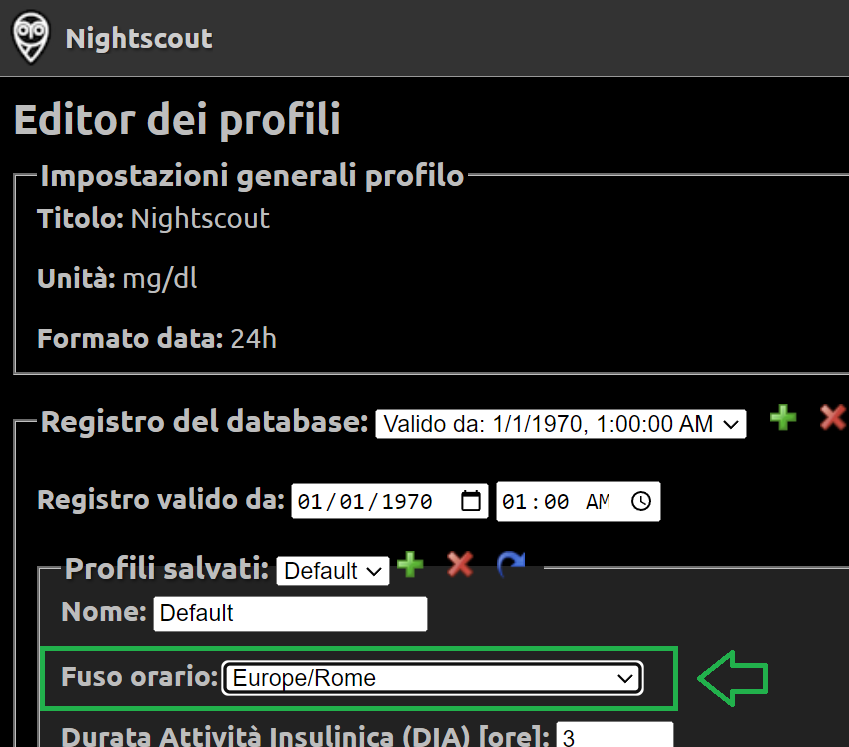Add a new saved profile with green plus
The width and height of the screenshot is (849, 747).
[x=410, y=565]
